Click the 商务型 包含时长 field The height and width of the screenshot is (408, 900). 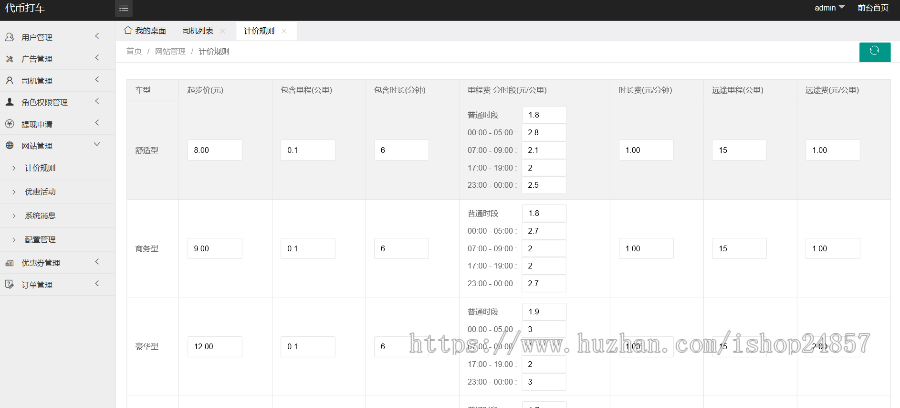[401, 248]
